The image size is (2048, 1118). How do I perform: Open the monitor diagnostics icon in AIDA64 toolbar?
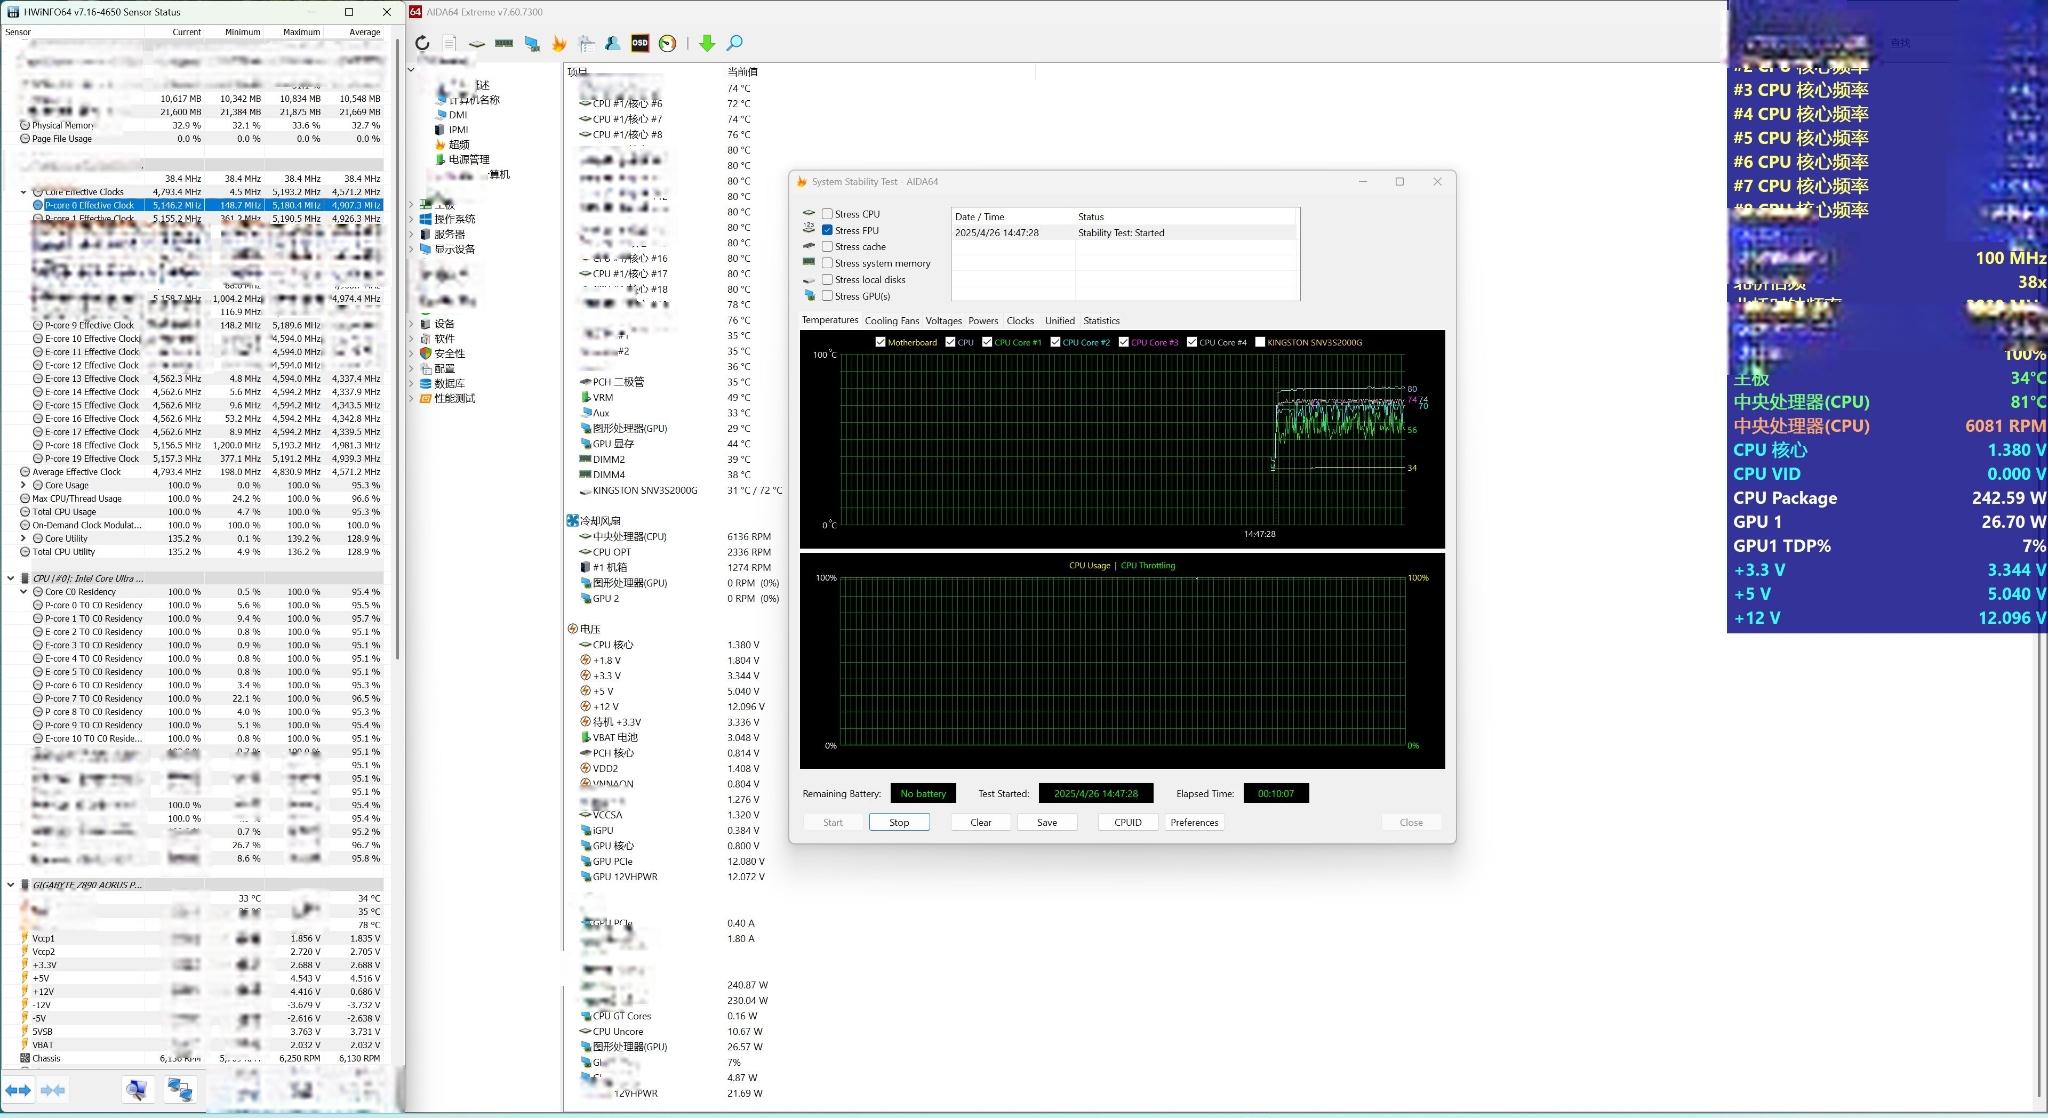tap(532, 43)
